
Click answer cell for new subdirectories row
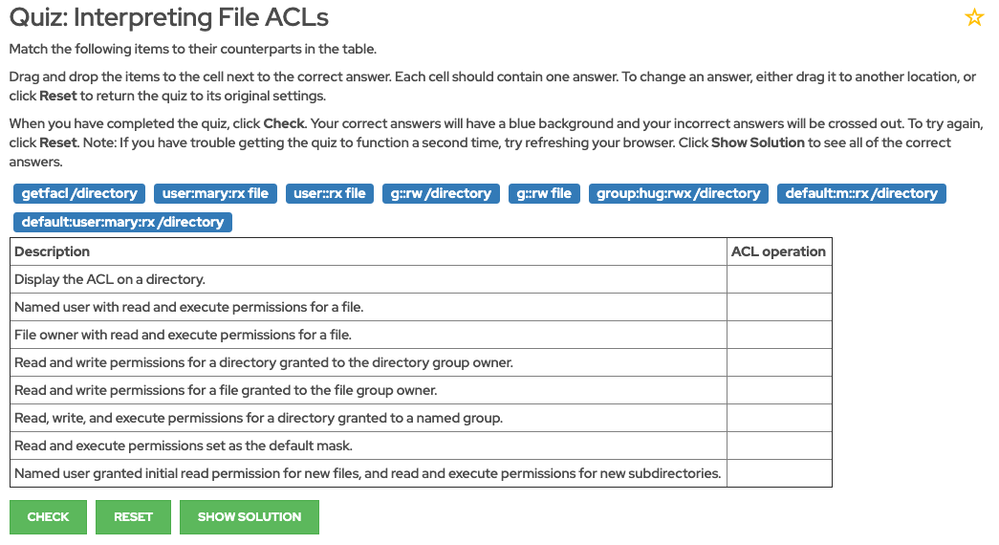(779, 473)
